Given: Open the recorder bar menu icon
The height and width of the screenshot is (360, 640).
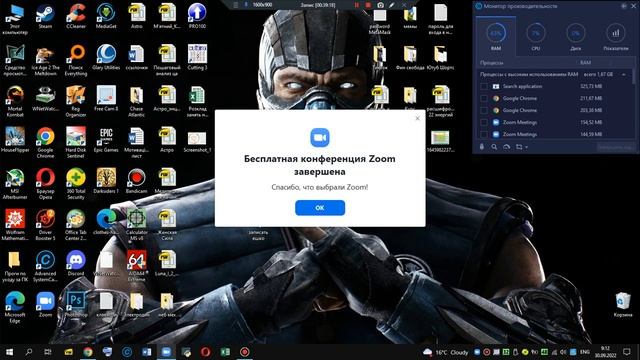Looking at the screenshot, I should [236, 5].
